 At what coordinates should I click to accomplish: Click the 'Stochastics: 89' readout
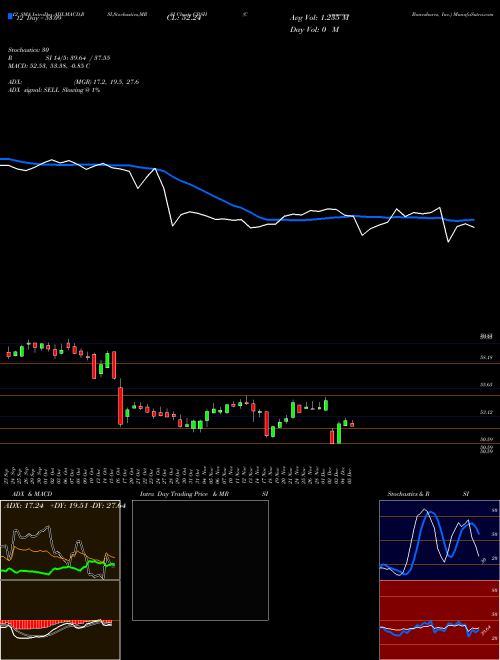coord(28,50)
